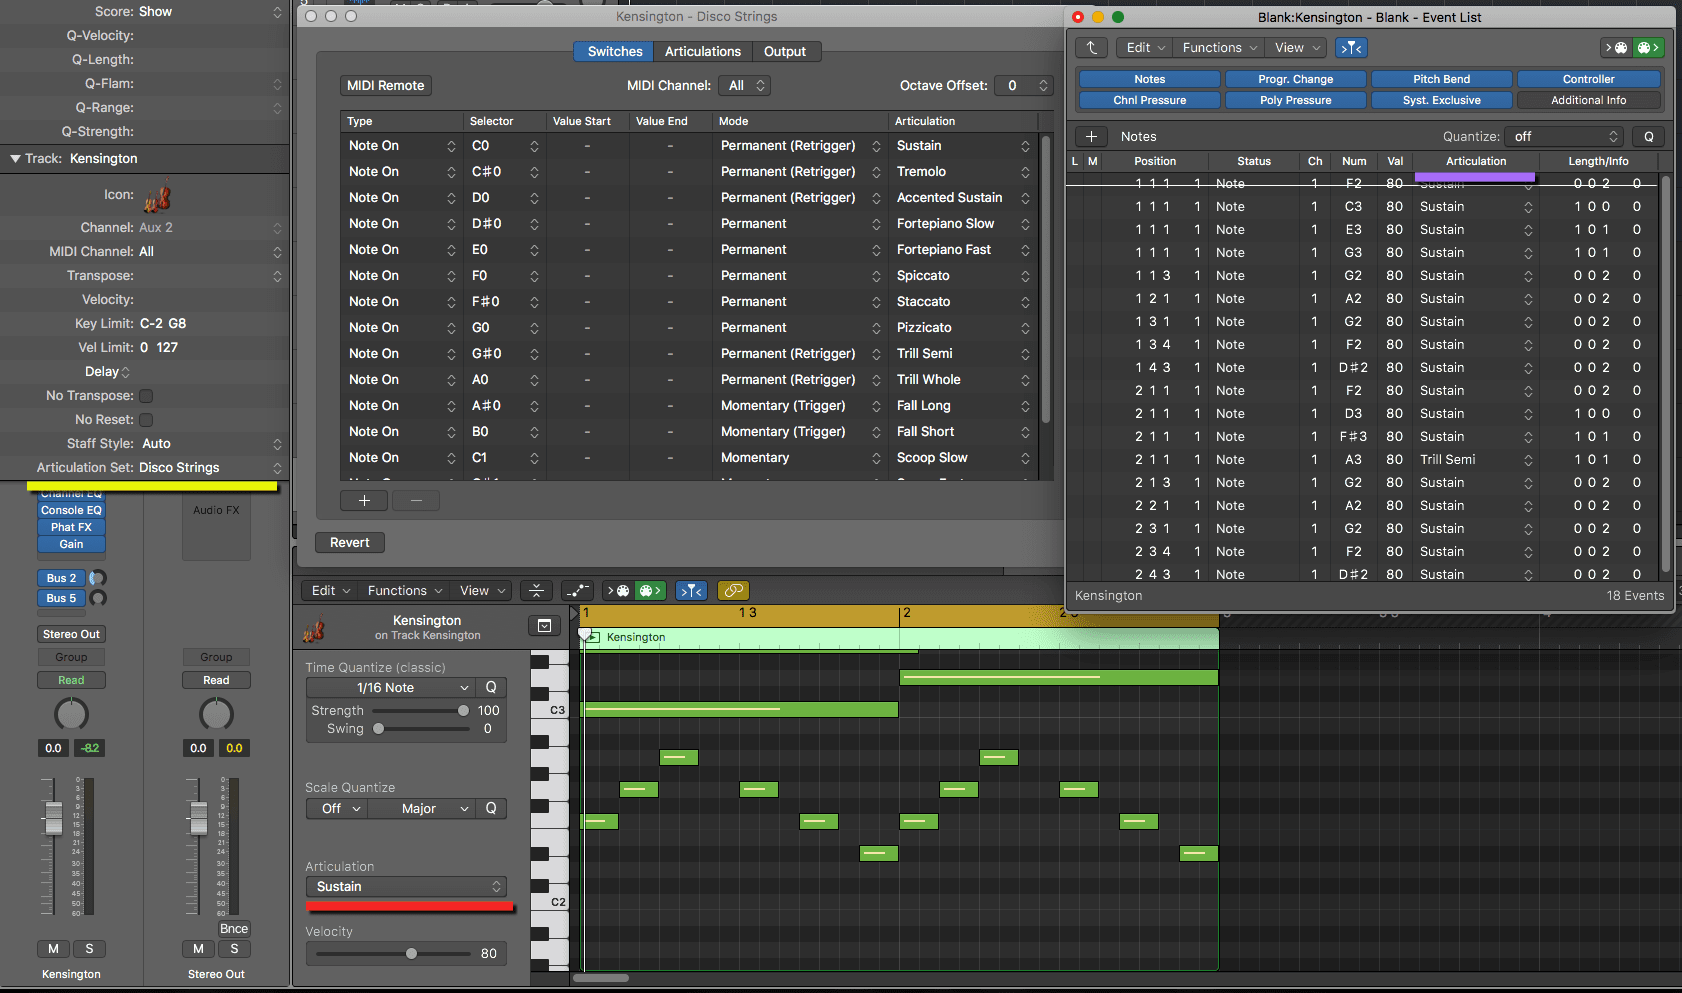1682x993 pixels.
Task: Click the Revert button
Action: coord(350,543)
